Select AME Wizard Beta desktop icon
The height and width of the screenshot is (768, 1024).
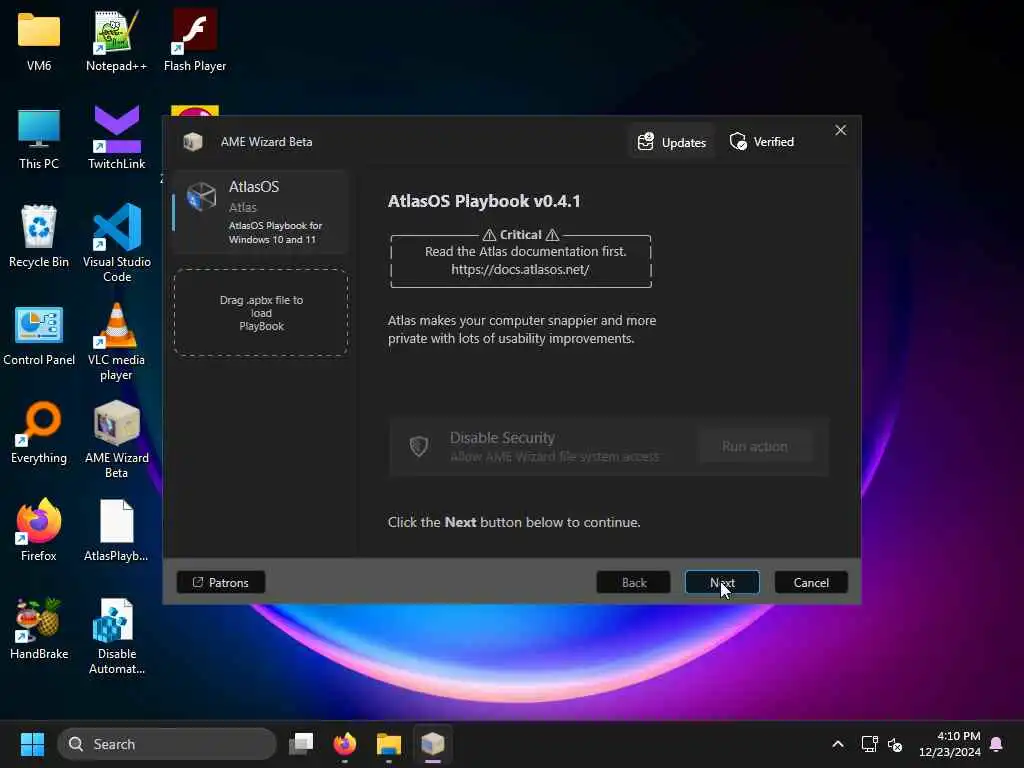point(116,439)
